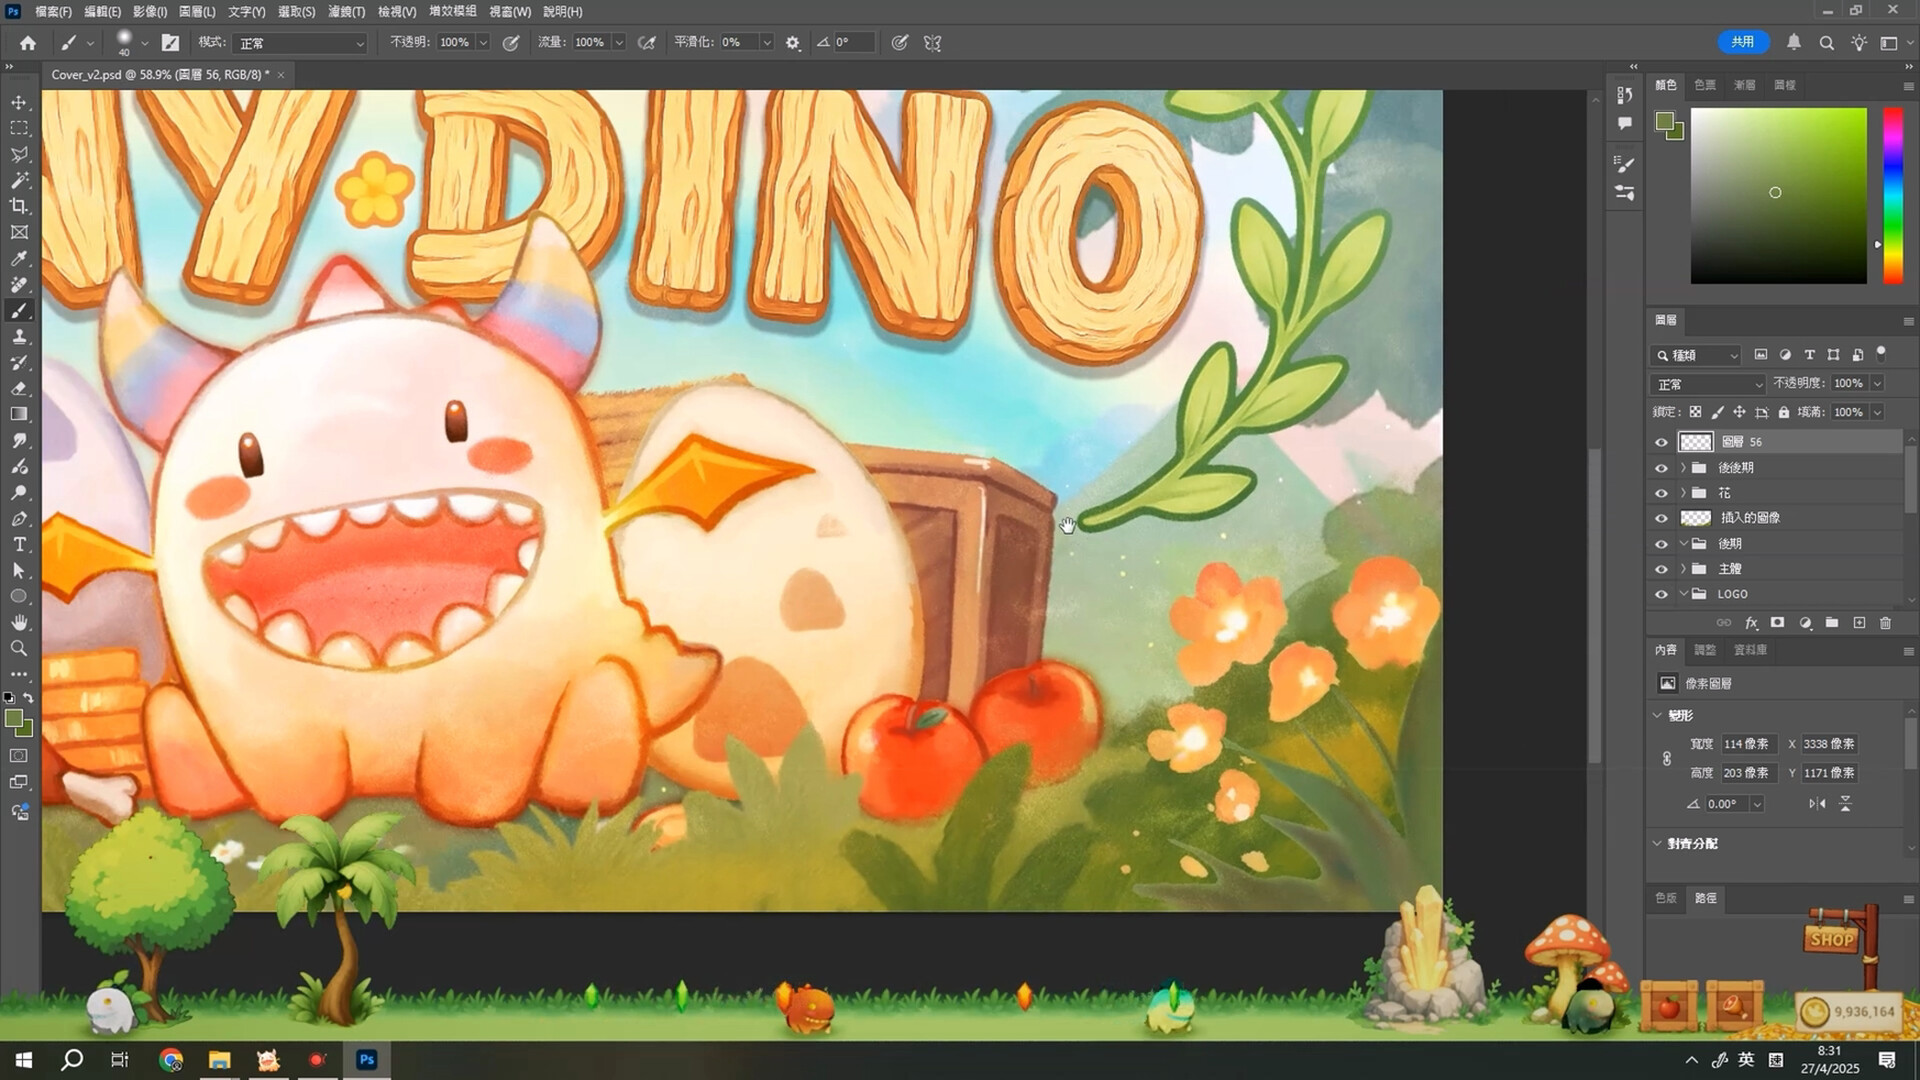Open the add layer mask icon
Screen dimensions: 1920x1080
click(1778, 622)
